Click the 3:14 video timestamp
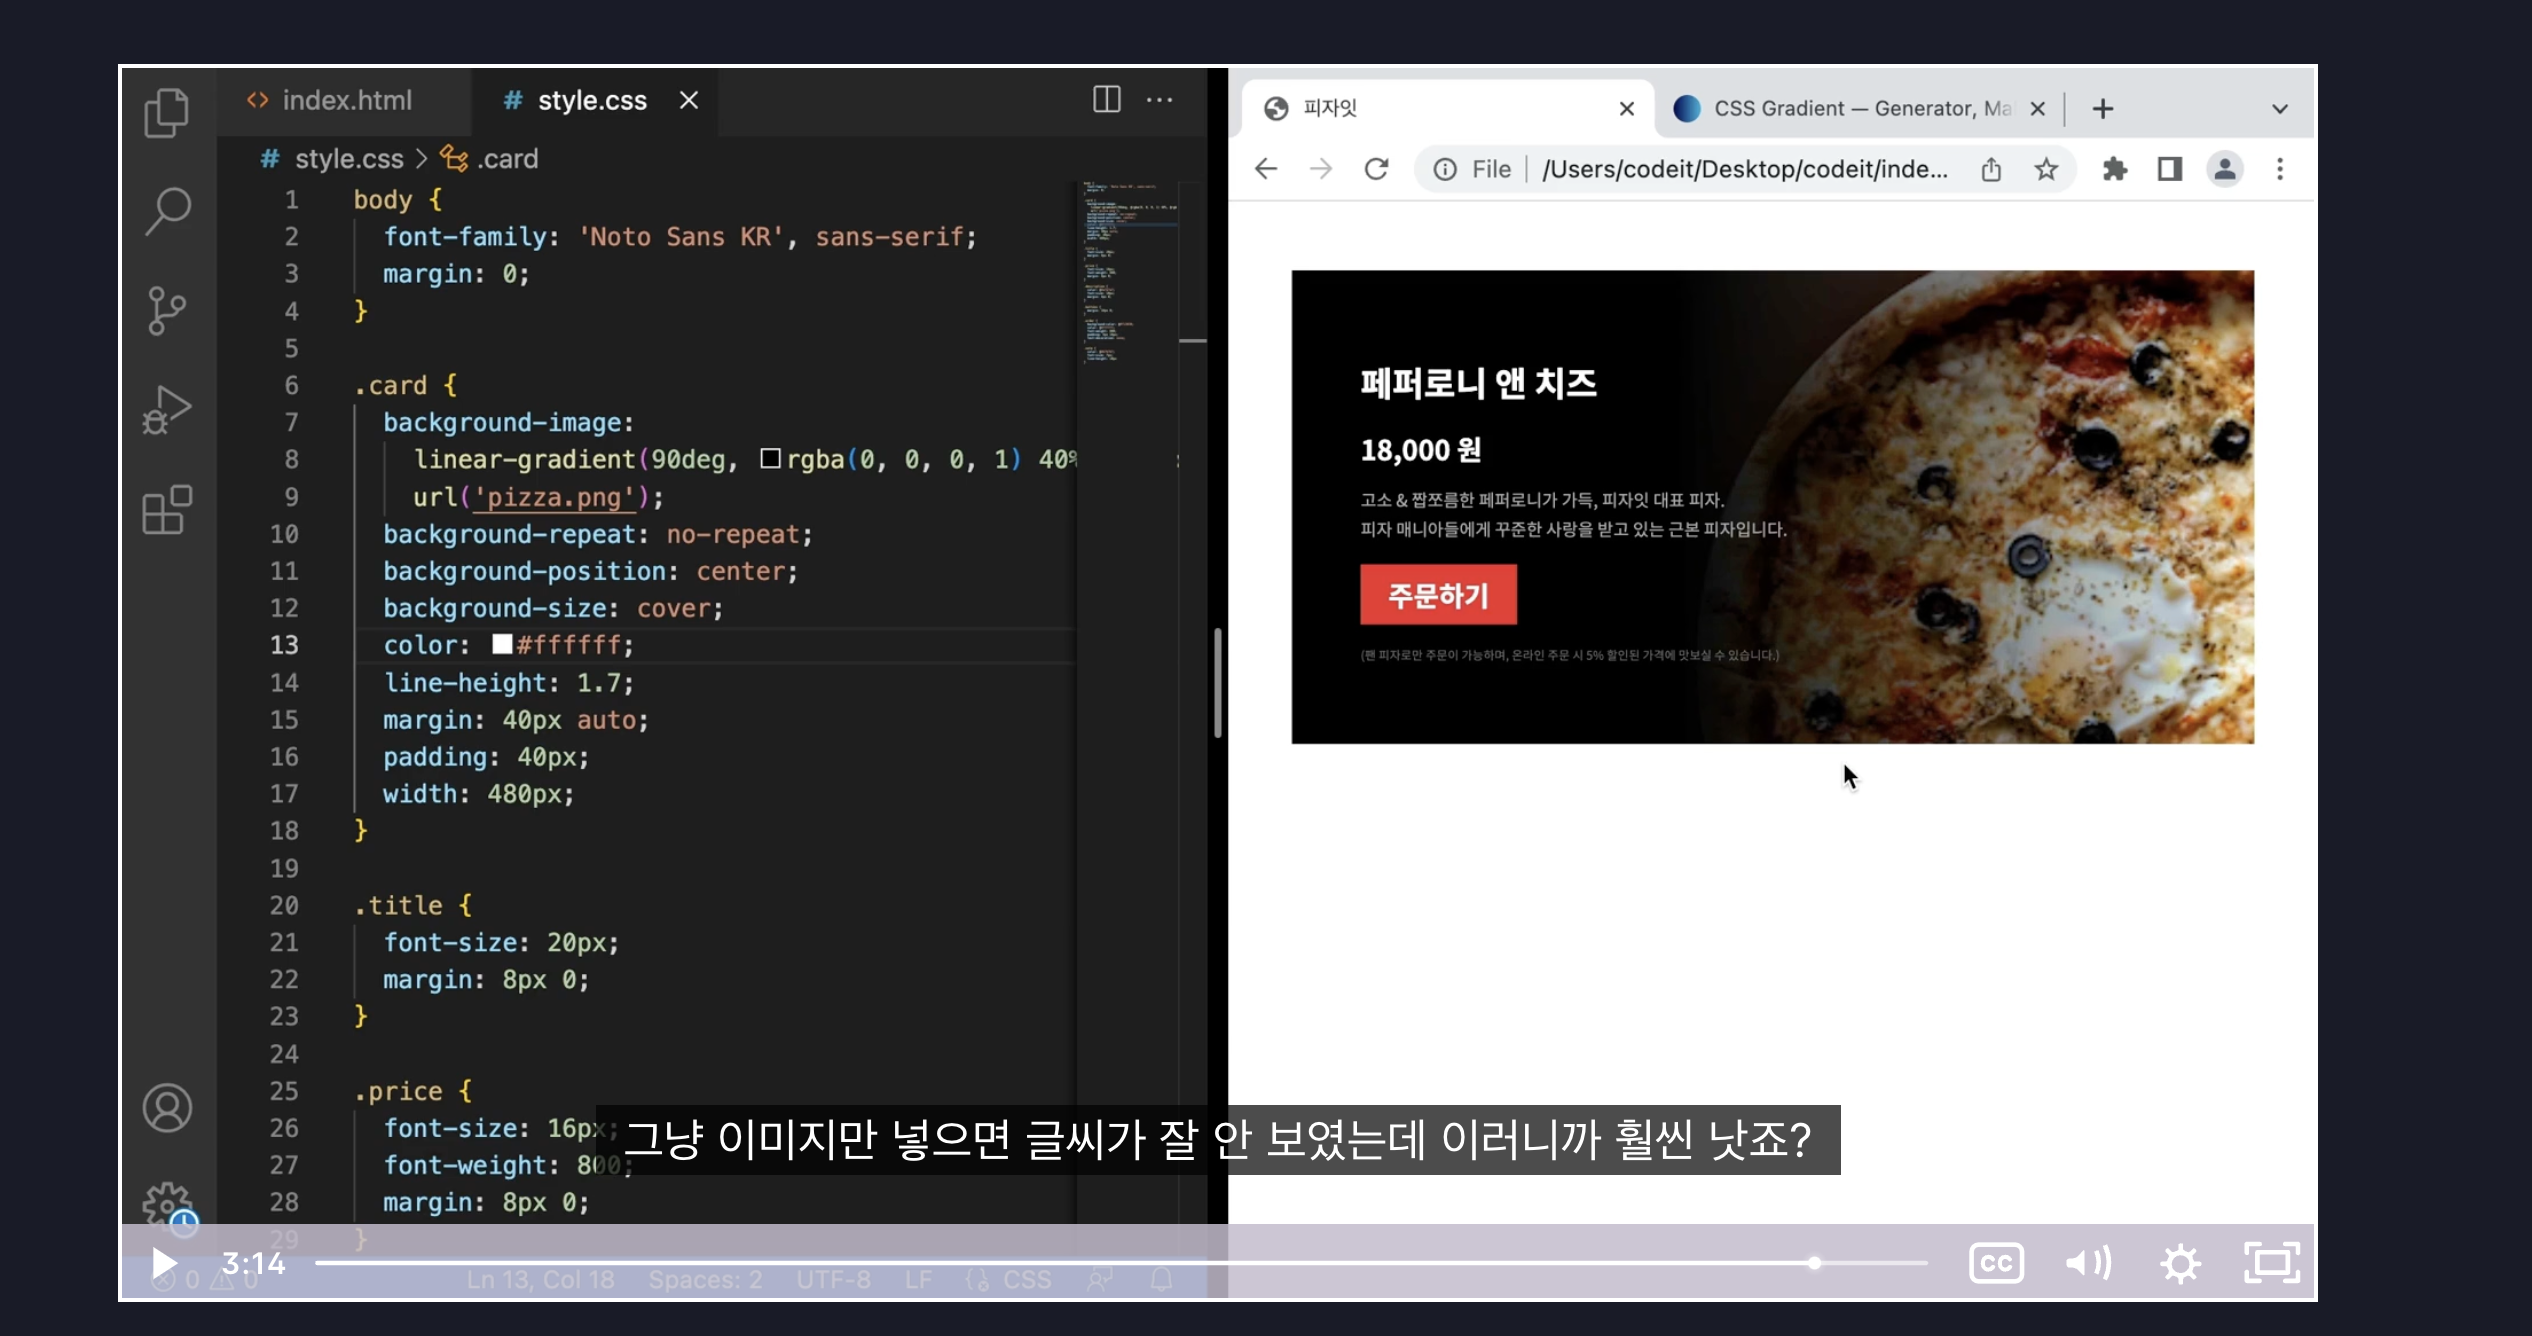This screenshot has width=2532, height=1336. coord(254,1263)
